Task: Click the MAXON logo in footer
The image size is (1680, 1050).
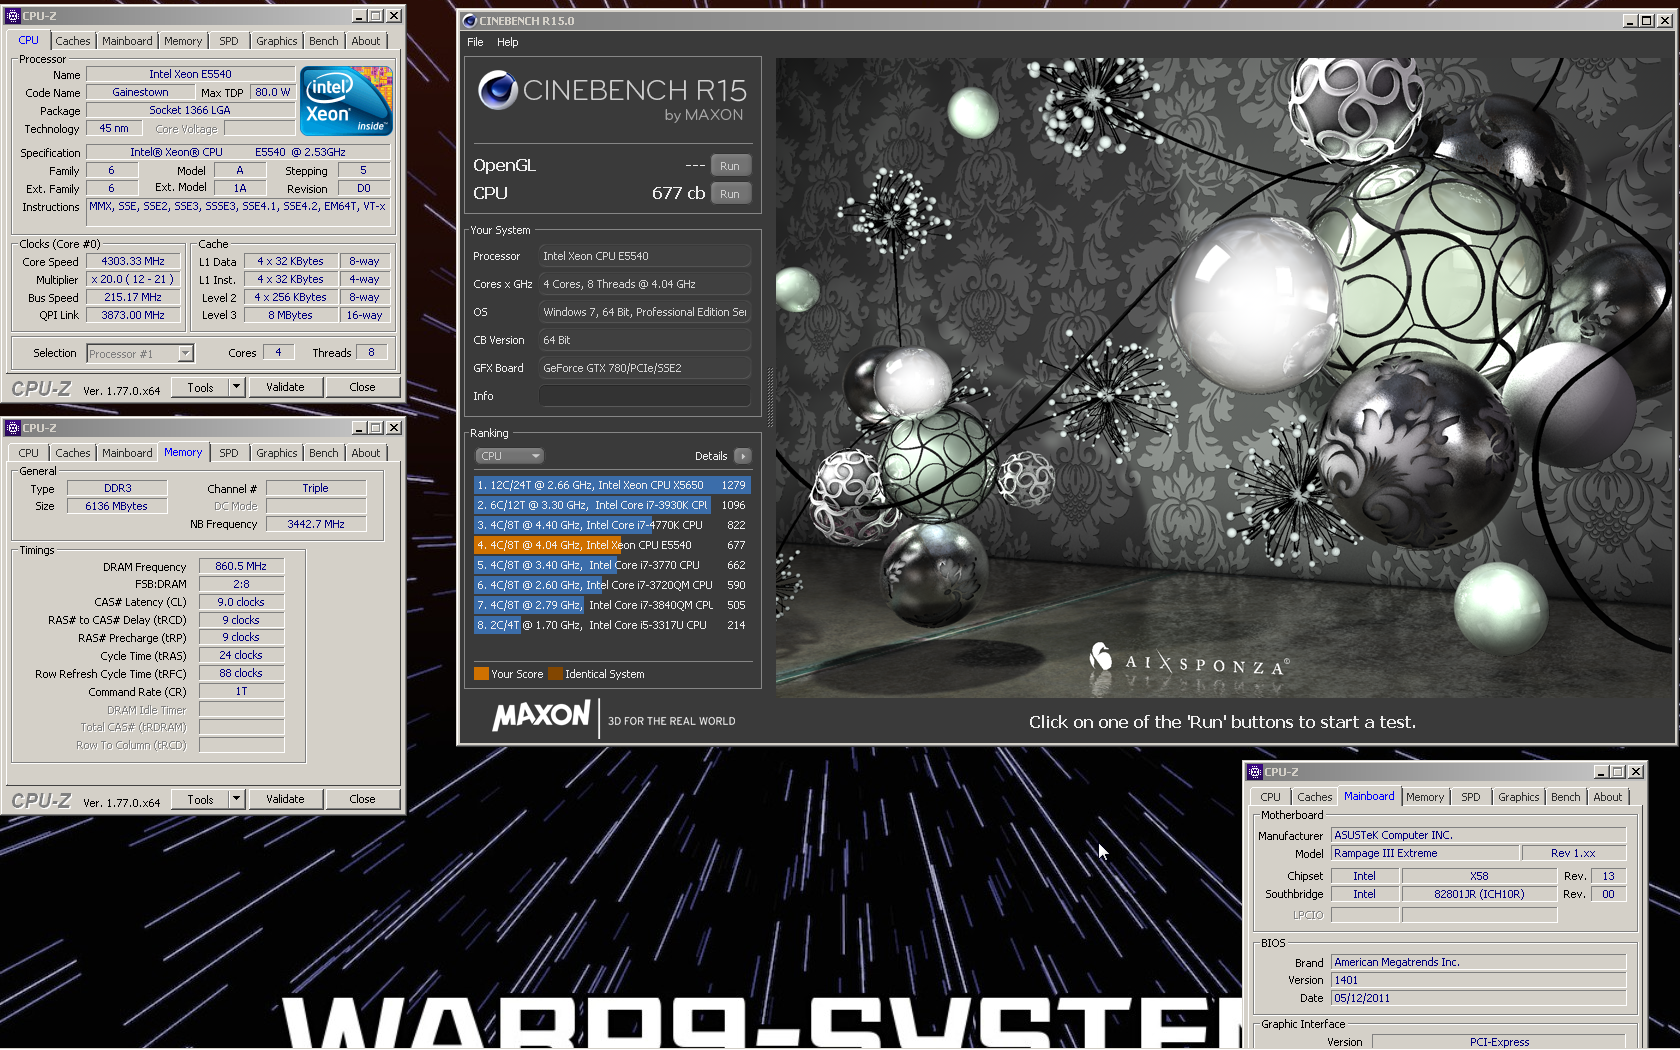Action: tap(541, 716)
